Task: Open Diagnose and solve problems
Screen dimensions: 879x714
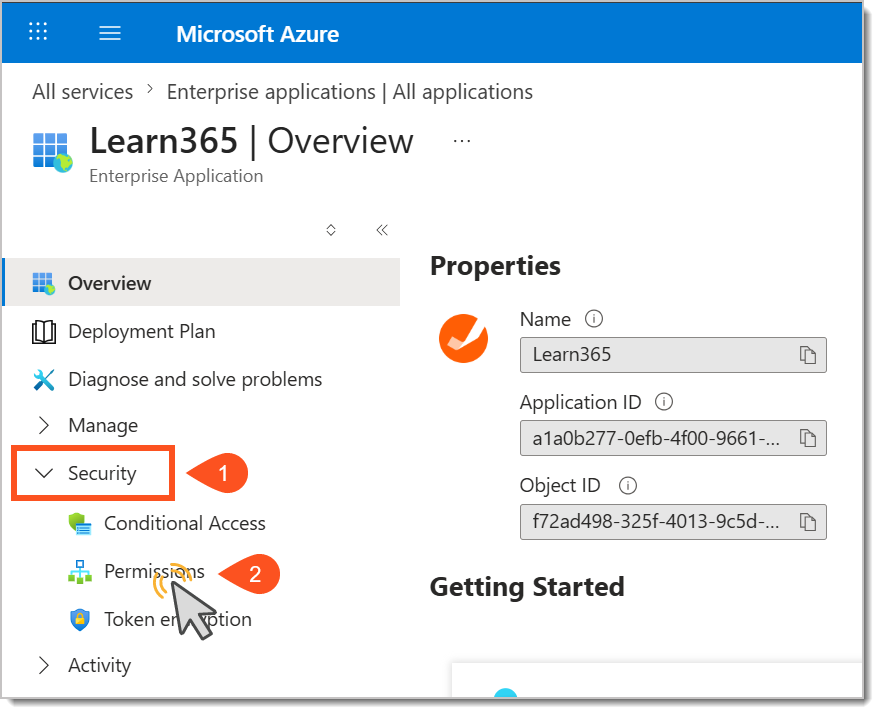Action: 195,379
